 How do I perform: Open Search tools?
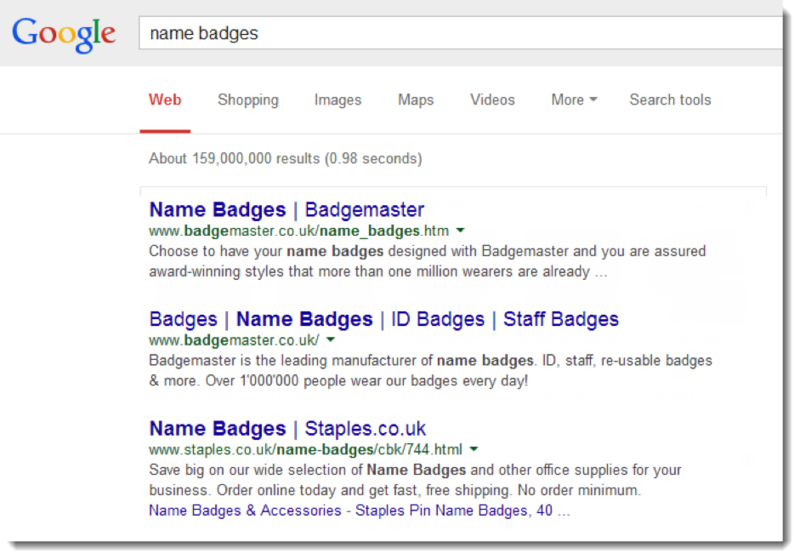(x=670, y=99)
